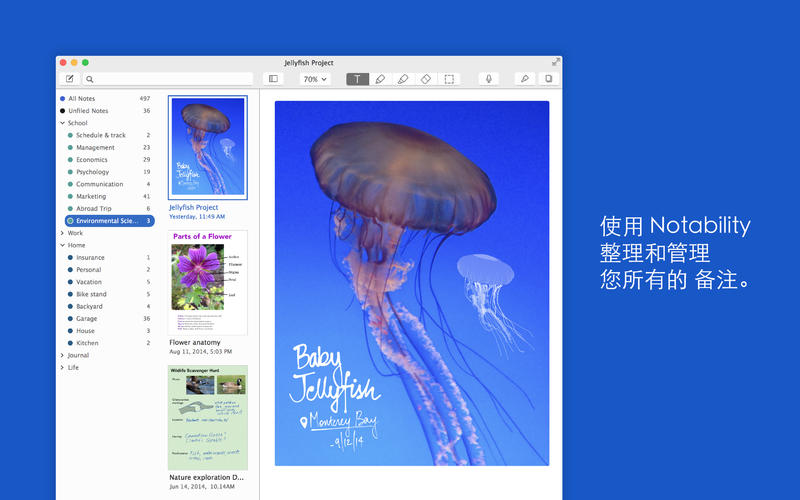Expand the Work group in sidebar
This screenshot has height=500, width=800.
[x=62, y=233]
